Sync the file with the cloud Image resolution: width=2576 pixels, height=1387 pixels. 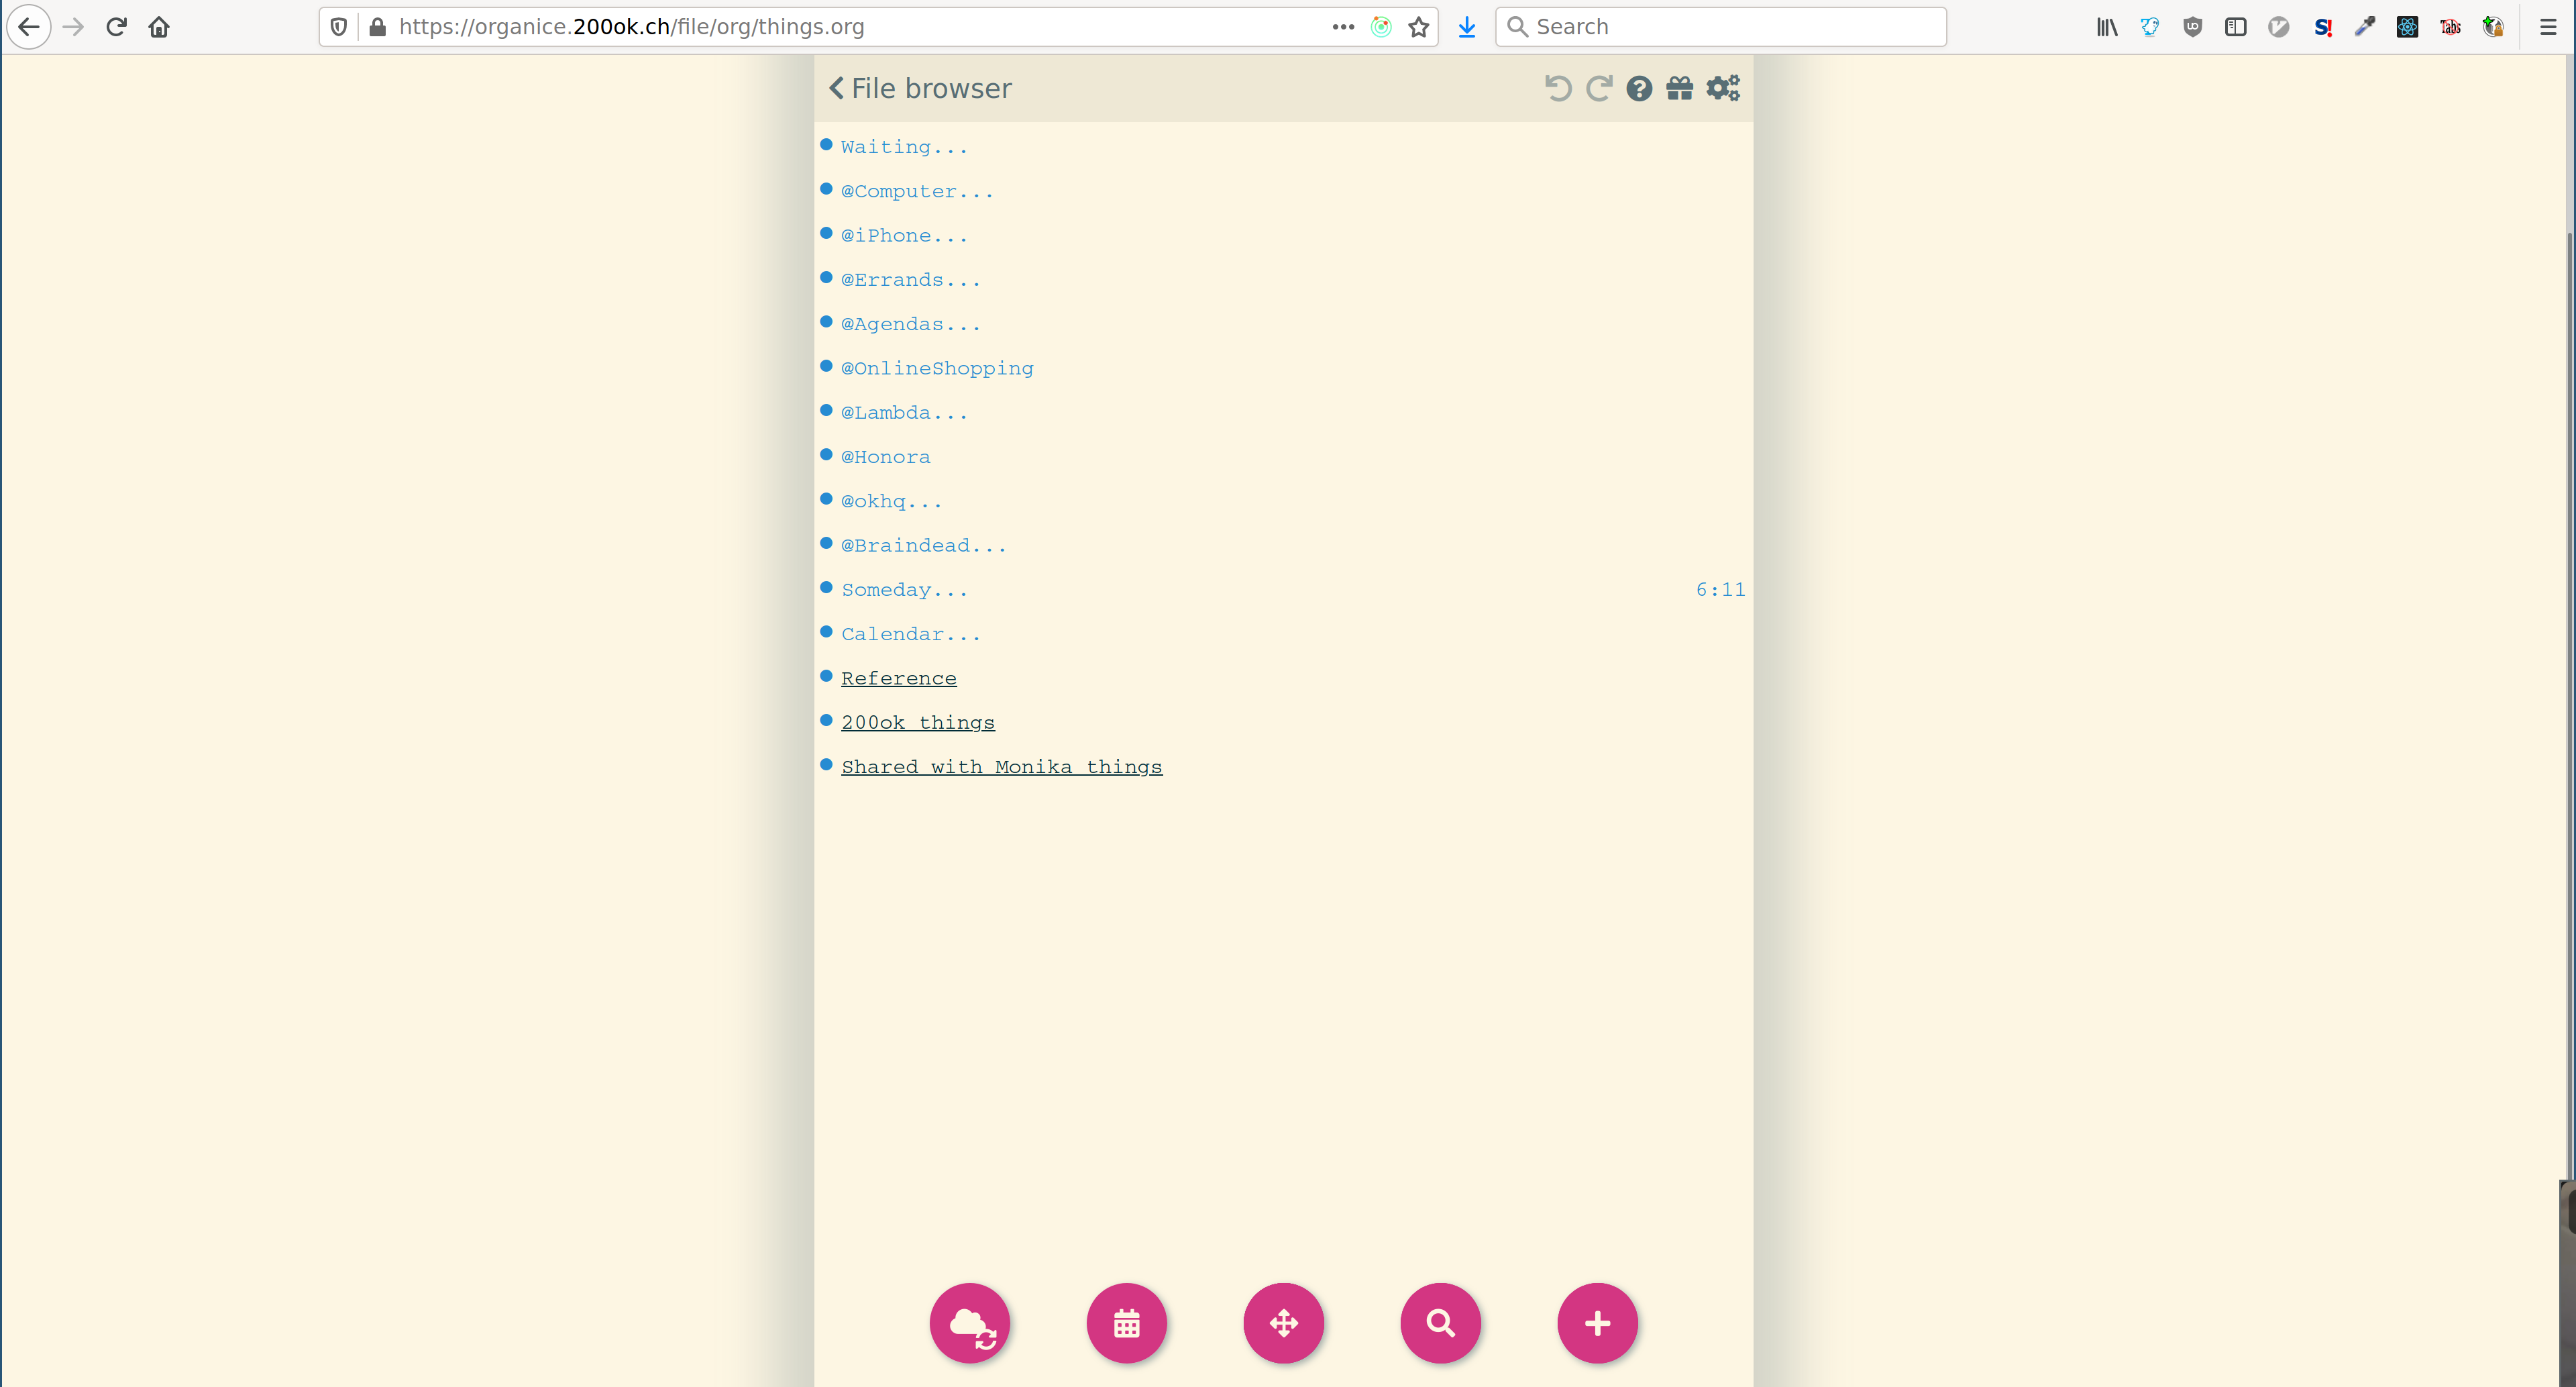(969, 1322)
